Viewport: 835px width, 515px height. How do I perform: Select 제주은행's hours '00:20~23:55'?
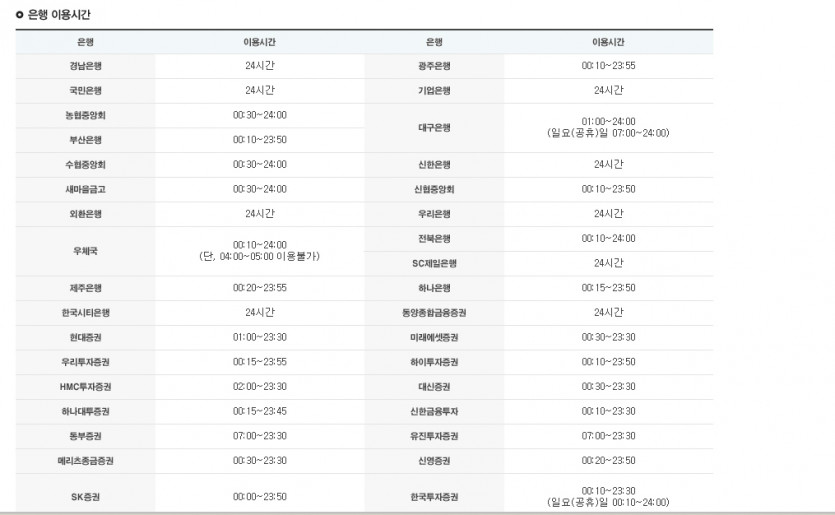point(259,288)
